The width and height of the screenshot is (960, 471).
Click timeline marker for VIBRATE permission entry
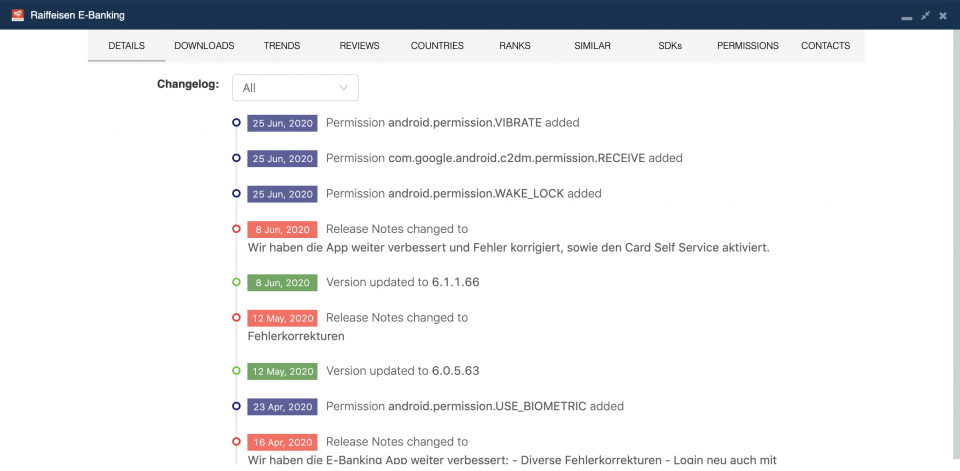pyautogui.click(x=236, y=122)
